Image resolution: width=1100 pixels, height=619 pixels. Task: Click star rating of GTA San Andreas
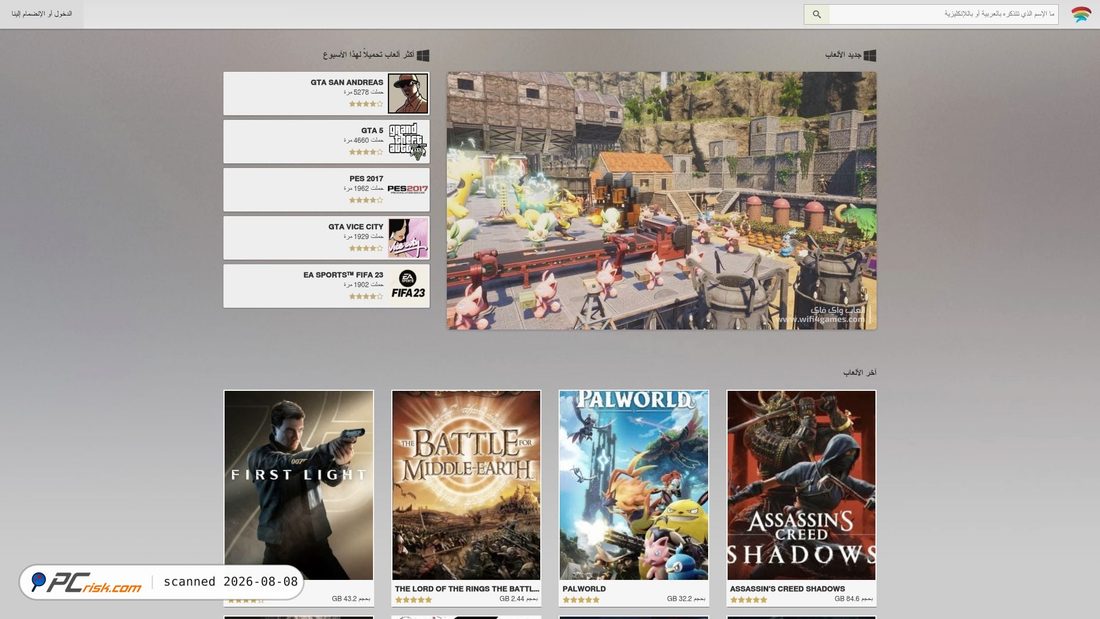point(366,104)
